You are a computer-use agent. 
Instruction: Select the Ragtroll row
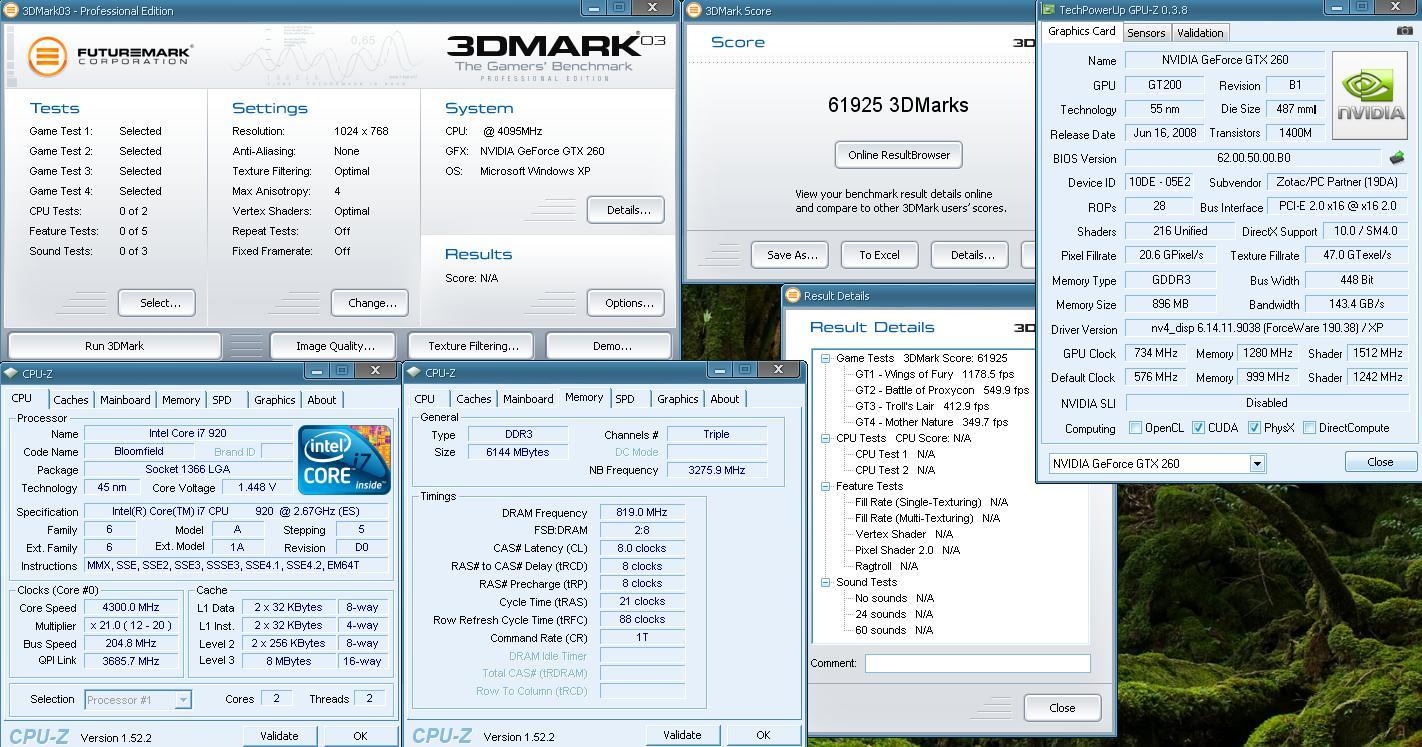tap(887, 566)
